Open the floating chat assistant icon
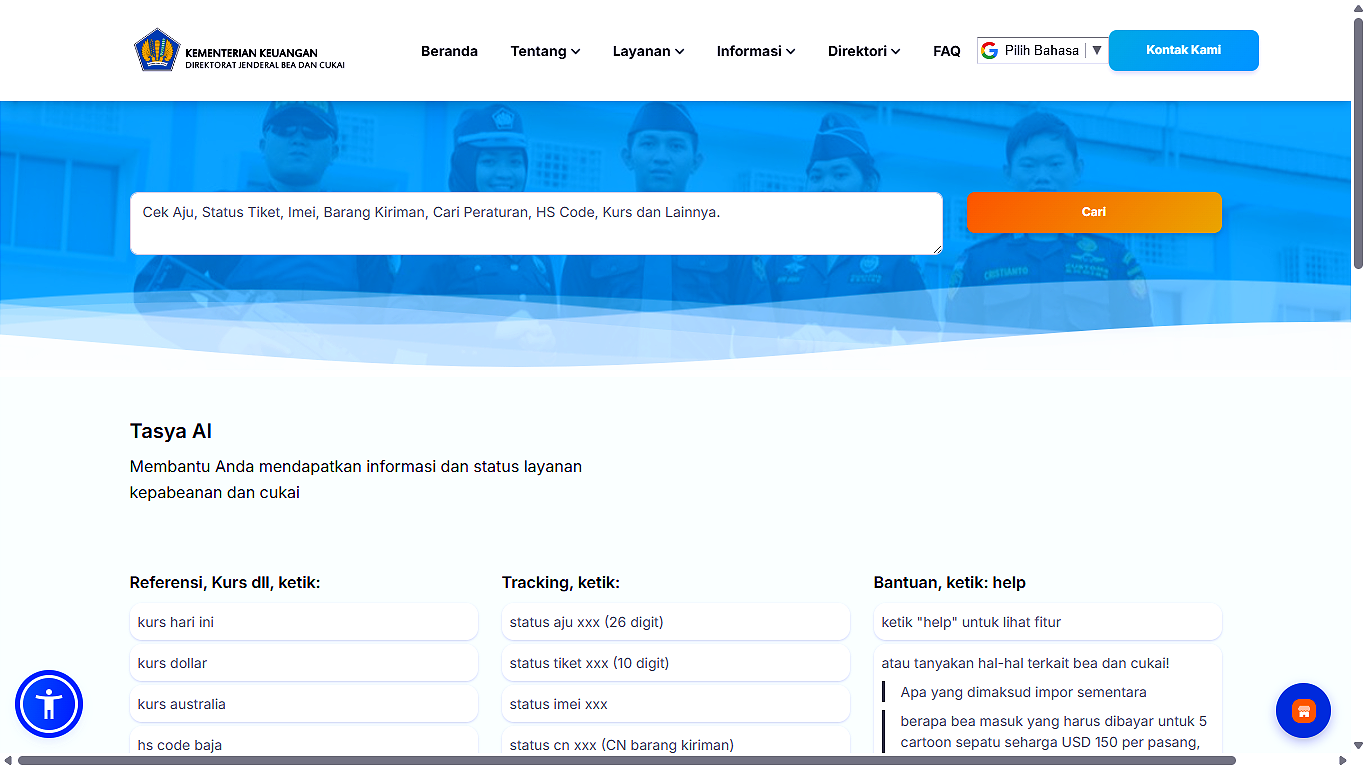The width and height of the screenshot is (1365, 768). [x=1302, y=711]
